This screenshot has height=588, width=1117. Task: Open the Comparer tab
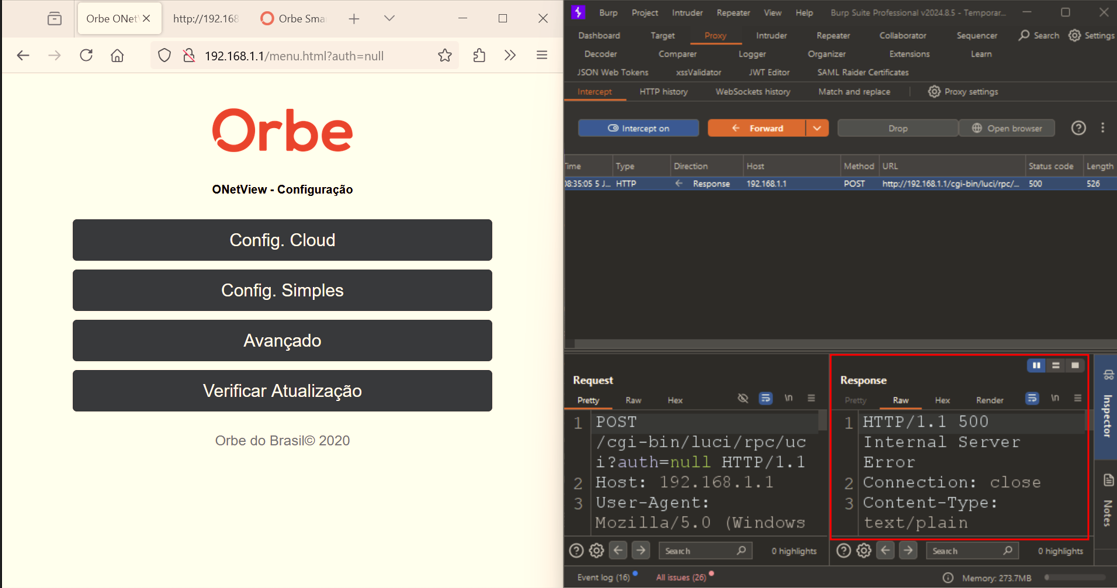tap(677, 54)
